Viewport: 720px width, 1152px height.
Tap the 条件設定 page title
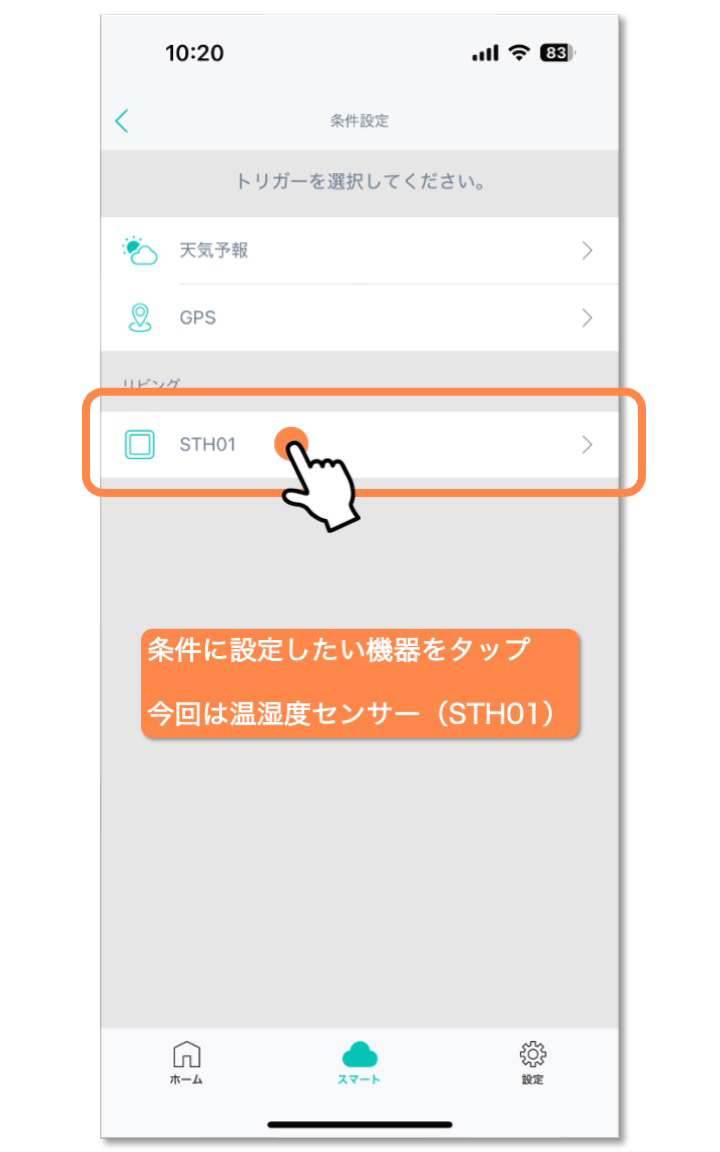coord(359,120)
